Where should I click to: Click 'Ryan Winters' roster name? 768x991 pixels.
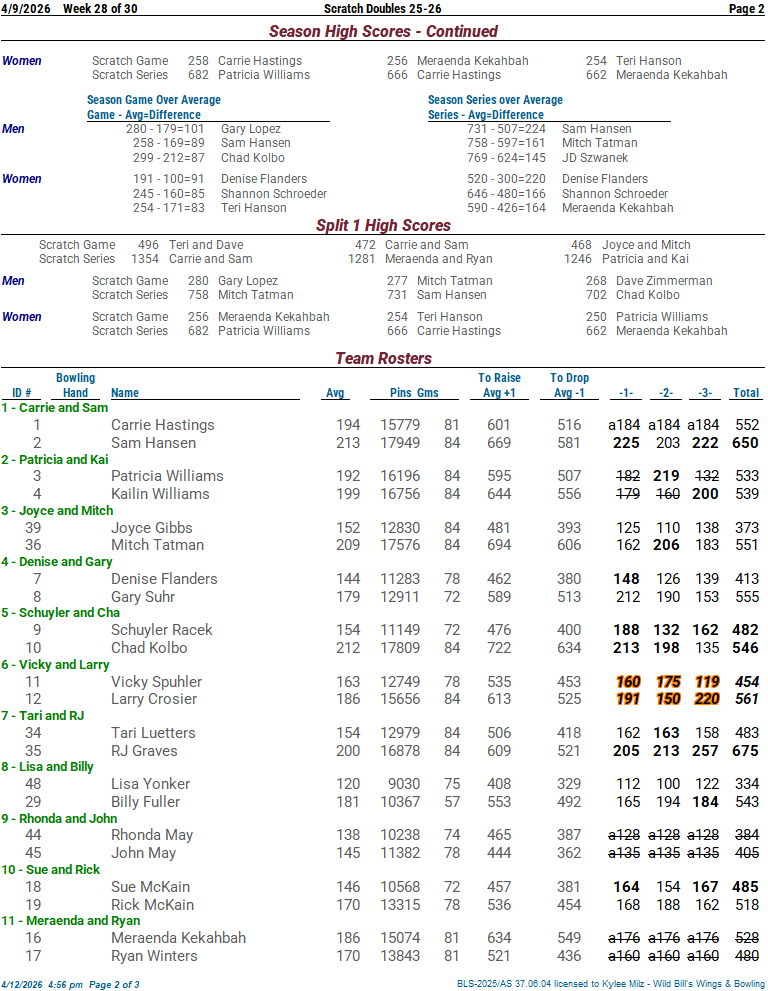pos(154,956)
